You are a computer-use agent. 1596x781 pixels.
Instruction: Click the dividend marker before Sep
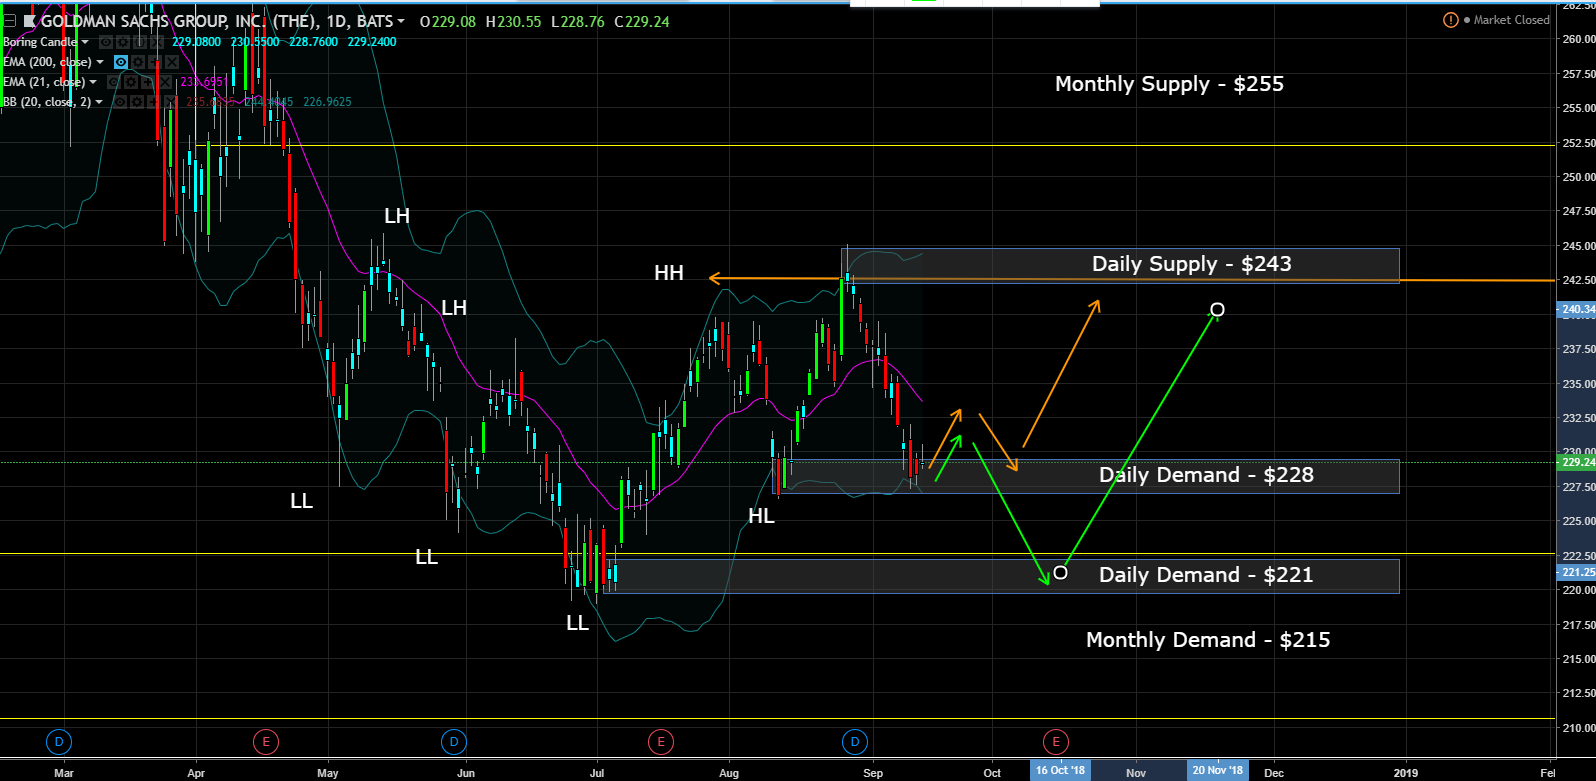click(x=853, y=742)
